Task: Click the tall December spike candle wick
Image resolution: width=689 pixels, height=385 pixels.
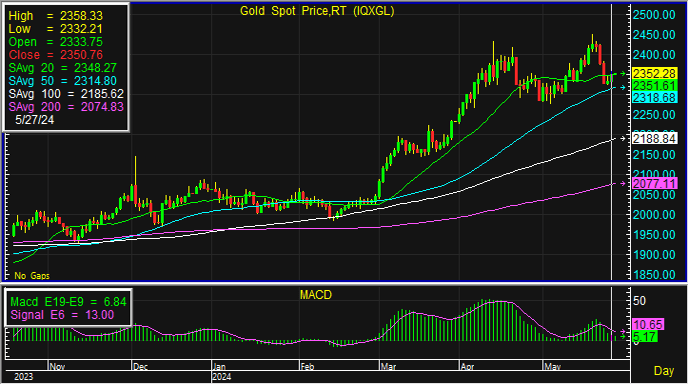Action: coord(135,171)
